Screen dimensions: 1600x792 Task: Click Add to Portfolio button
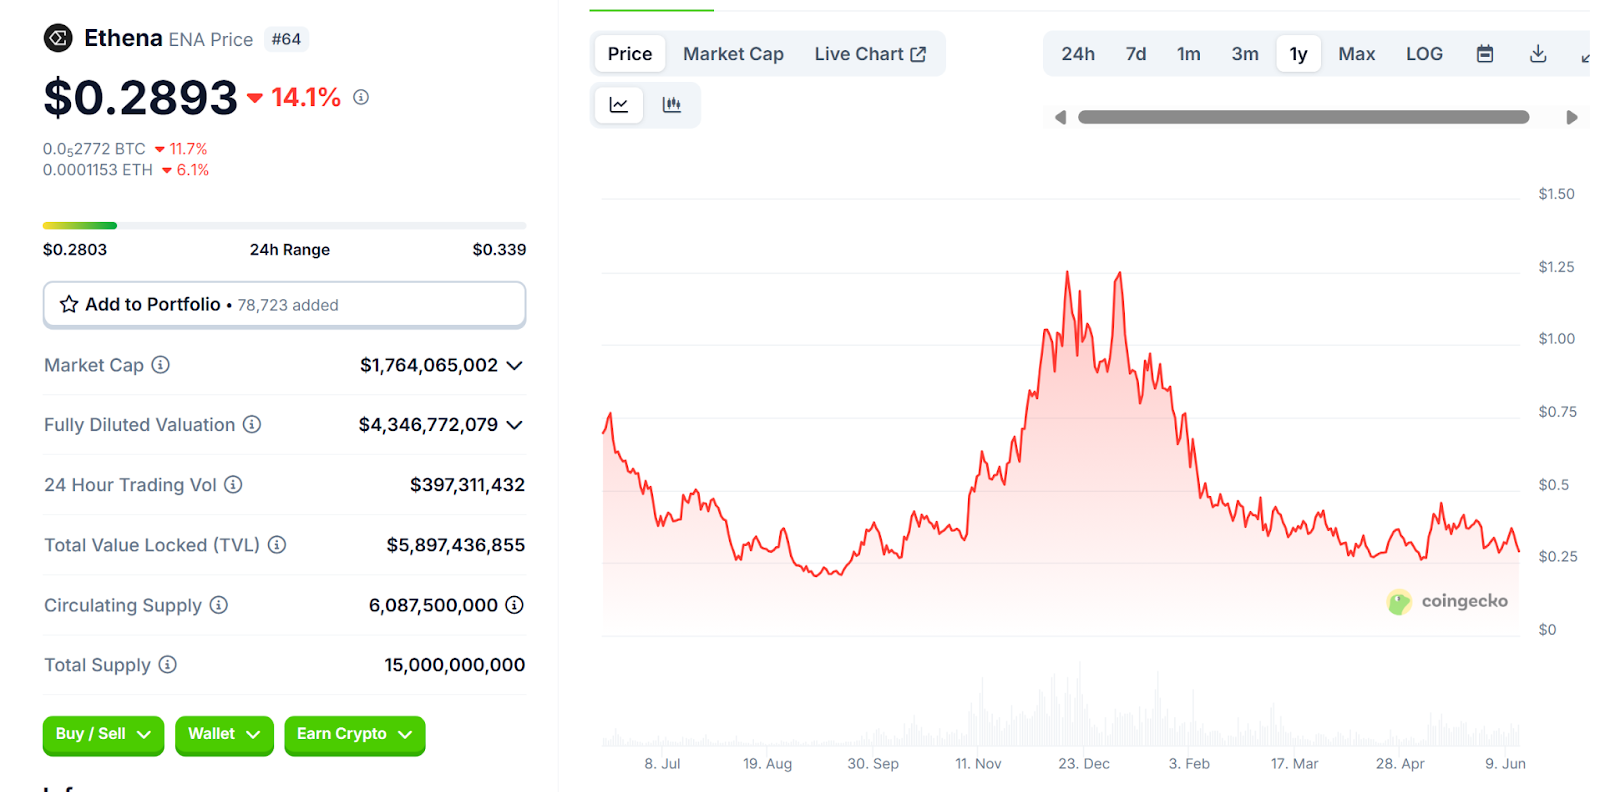(285, 304)
